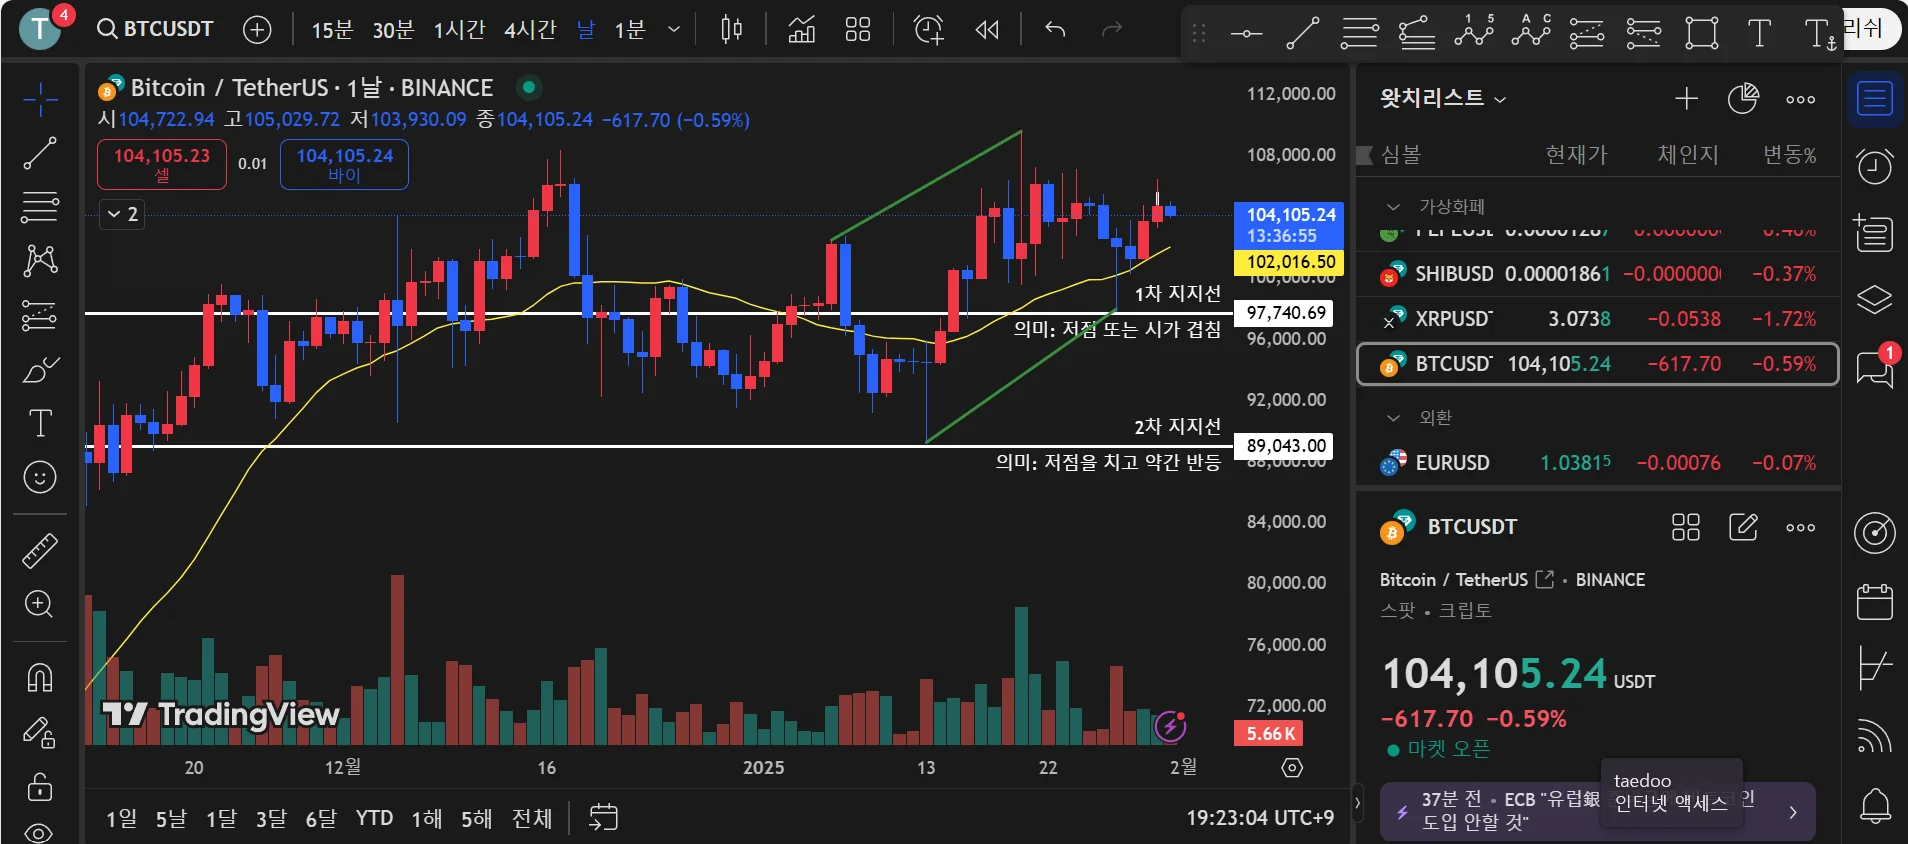Add a symbol to the watchlist
The image size is (1908, 844).
tap(1687, 98)
